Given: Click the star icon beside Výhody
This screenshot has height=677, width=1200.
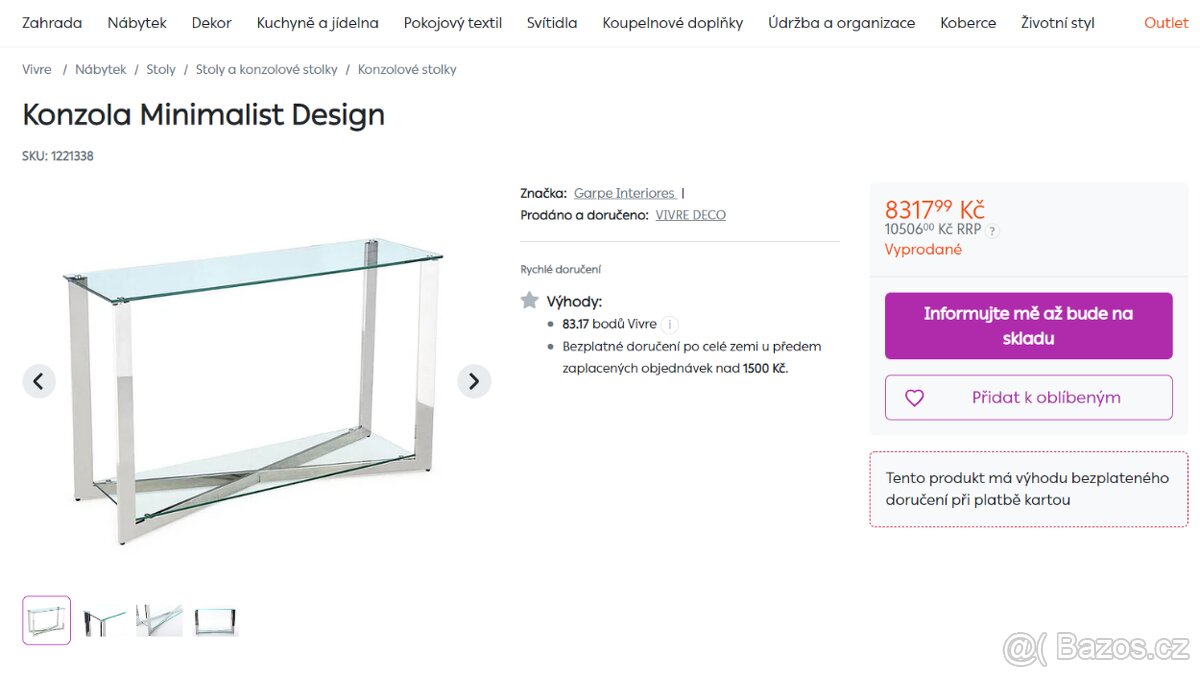Looking at the screenshot, I should click(x=530, y=300).
